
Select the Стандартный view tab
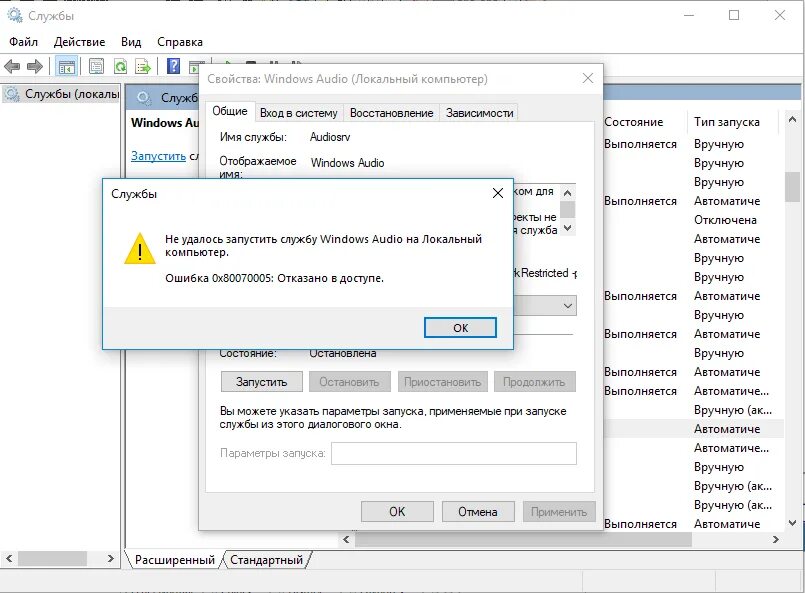click(x=266, y=560)
